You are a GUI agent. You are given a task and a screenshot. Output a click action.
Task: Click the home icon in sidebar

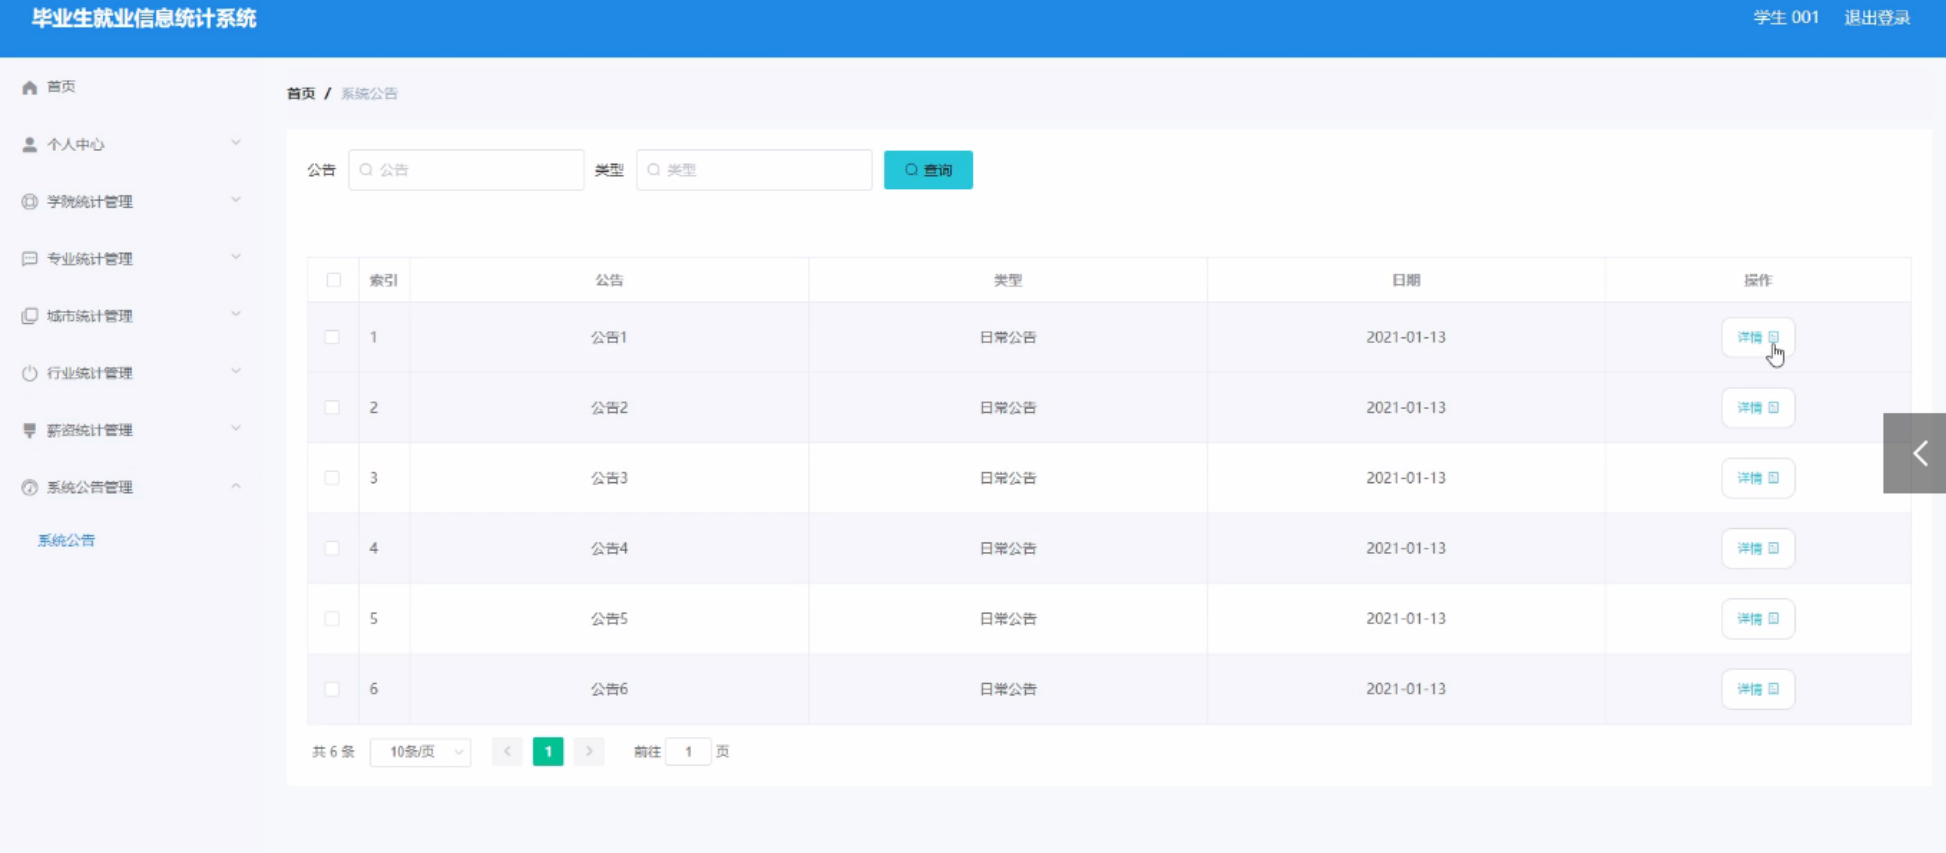(x=30, y=87)
